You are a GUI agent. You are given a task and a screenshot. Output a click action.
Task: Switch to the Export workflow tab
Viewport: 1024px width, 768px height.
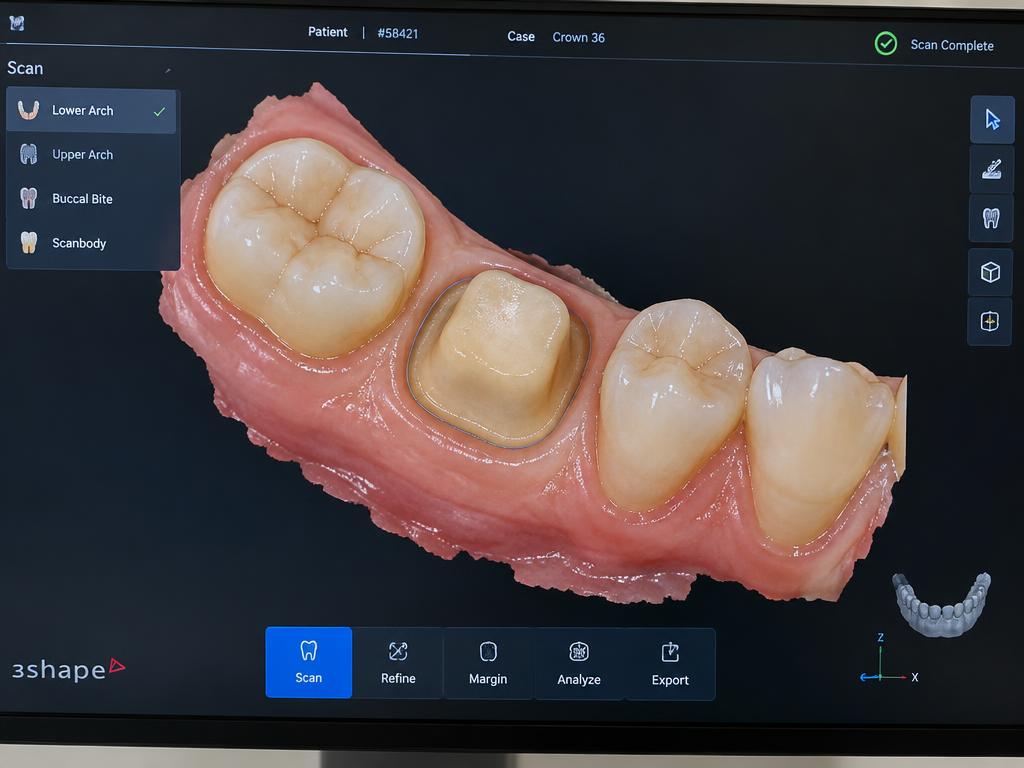(x=670, y=665)
